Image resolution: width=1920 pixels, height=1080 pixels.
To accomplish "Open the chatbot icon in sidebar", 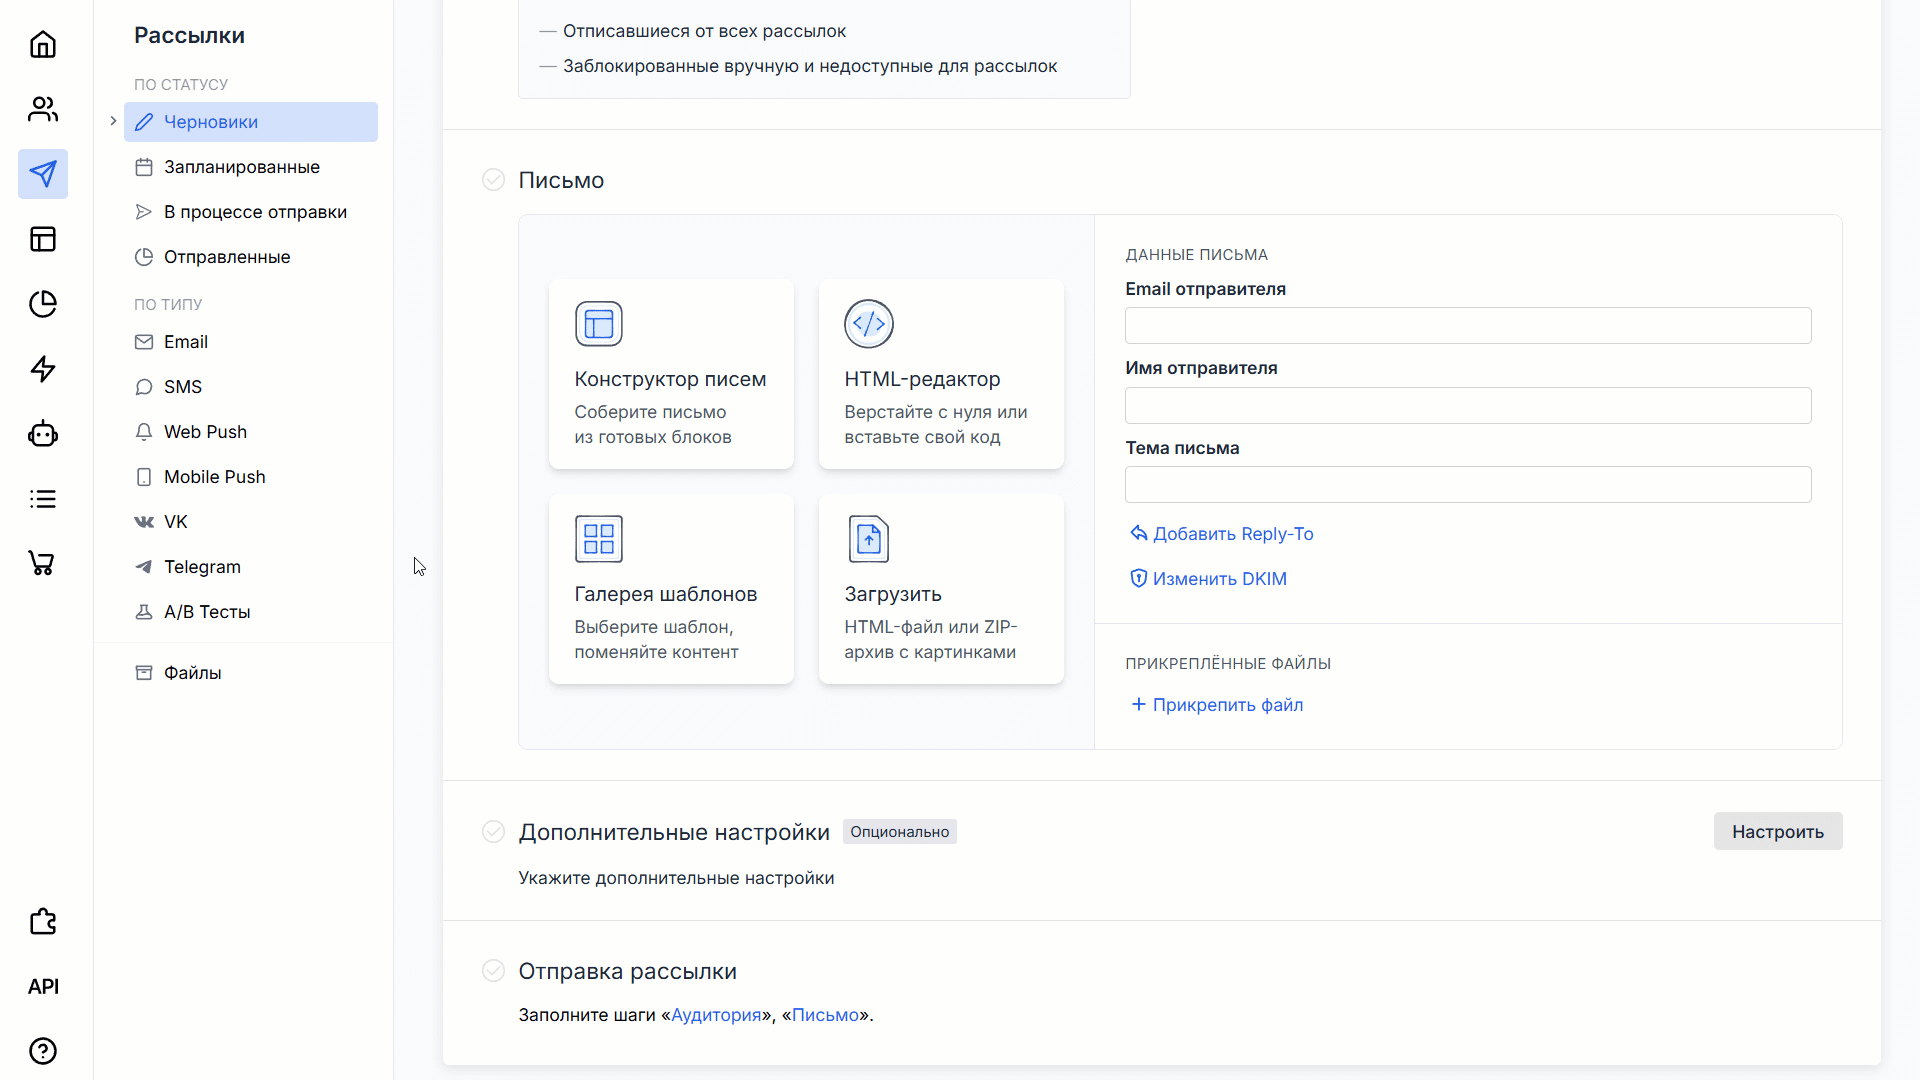I will click(42, 434).
